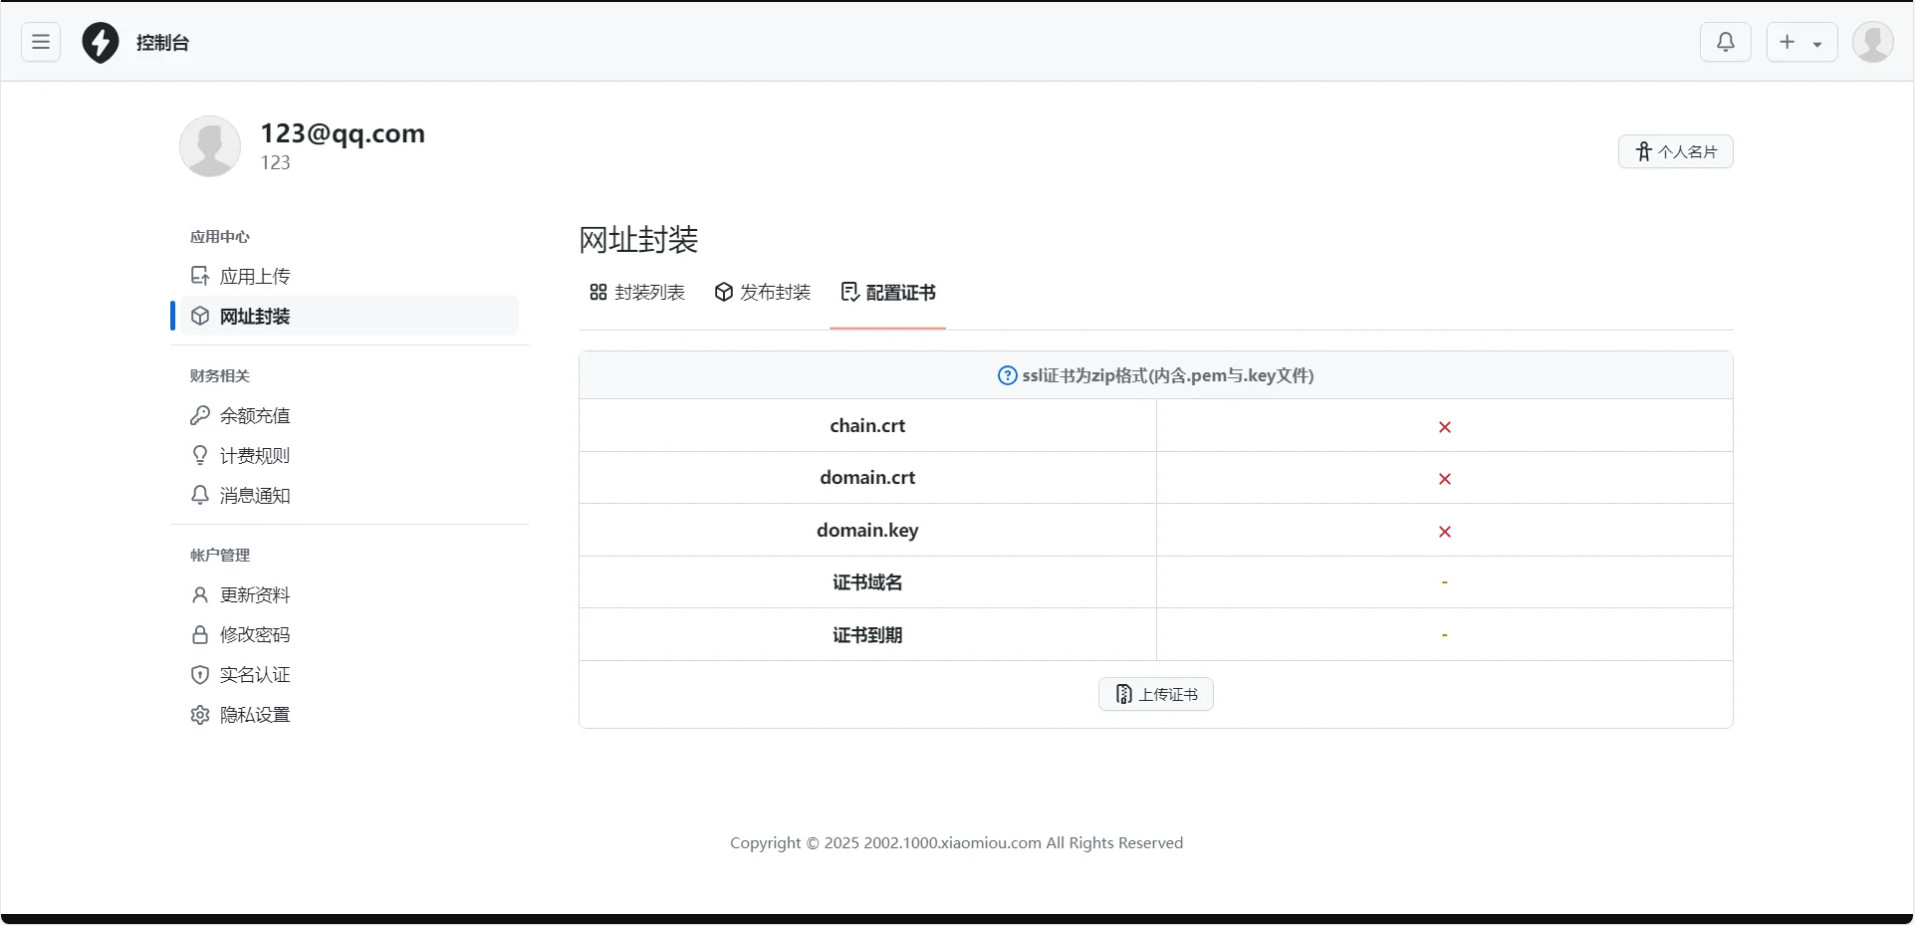Open the hamburger menu in header
The height and width of the screenshot is (925, 1915).
[41, 42]
